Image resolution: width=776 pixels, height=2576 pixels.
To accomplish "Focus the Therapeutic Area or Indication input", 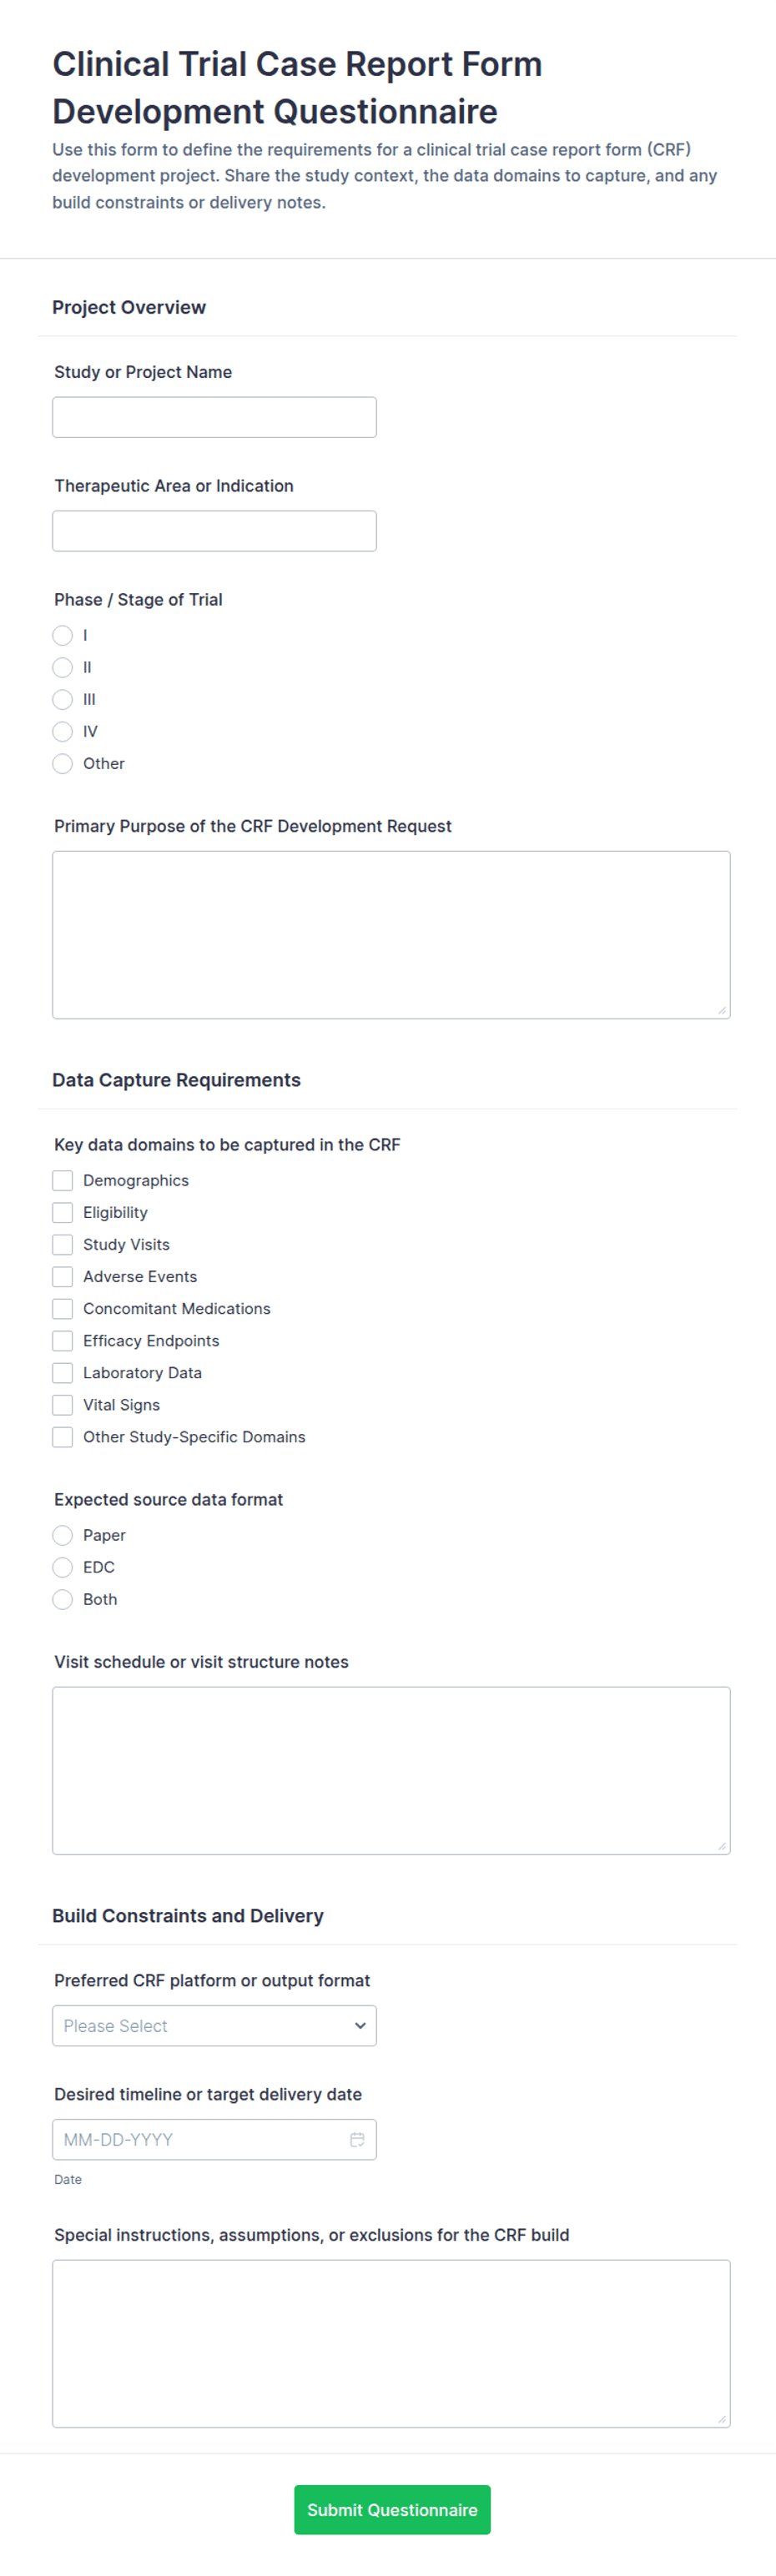I will (x=214, y=531).
